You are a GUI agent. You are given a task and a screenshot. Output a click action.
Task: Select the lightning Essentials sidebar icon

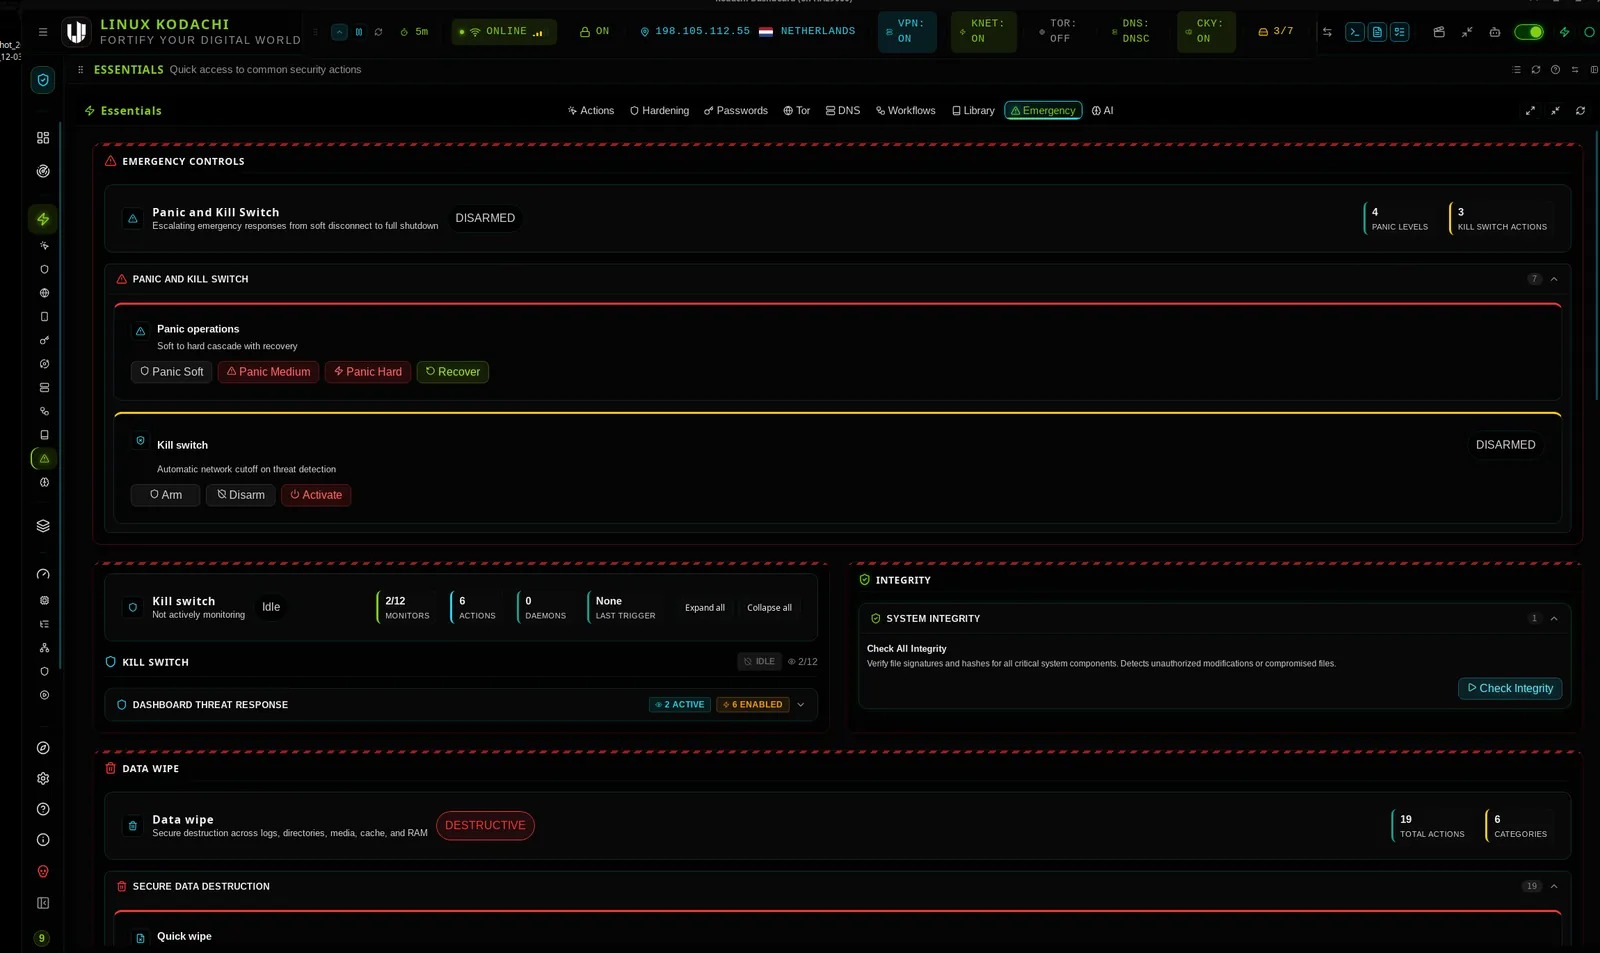click(x=43, y=219)
